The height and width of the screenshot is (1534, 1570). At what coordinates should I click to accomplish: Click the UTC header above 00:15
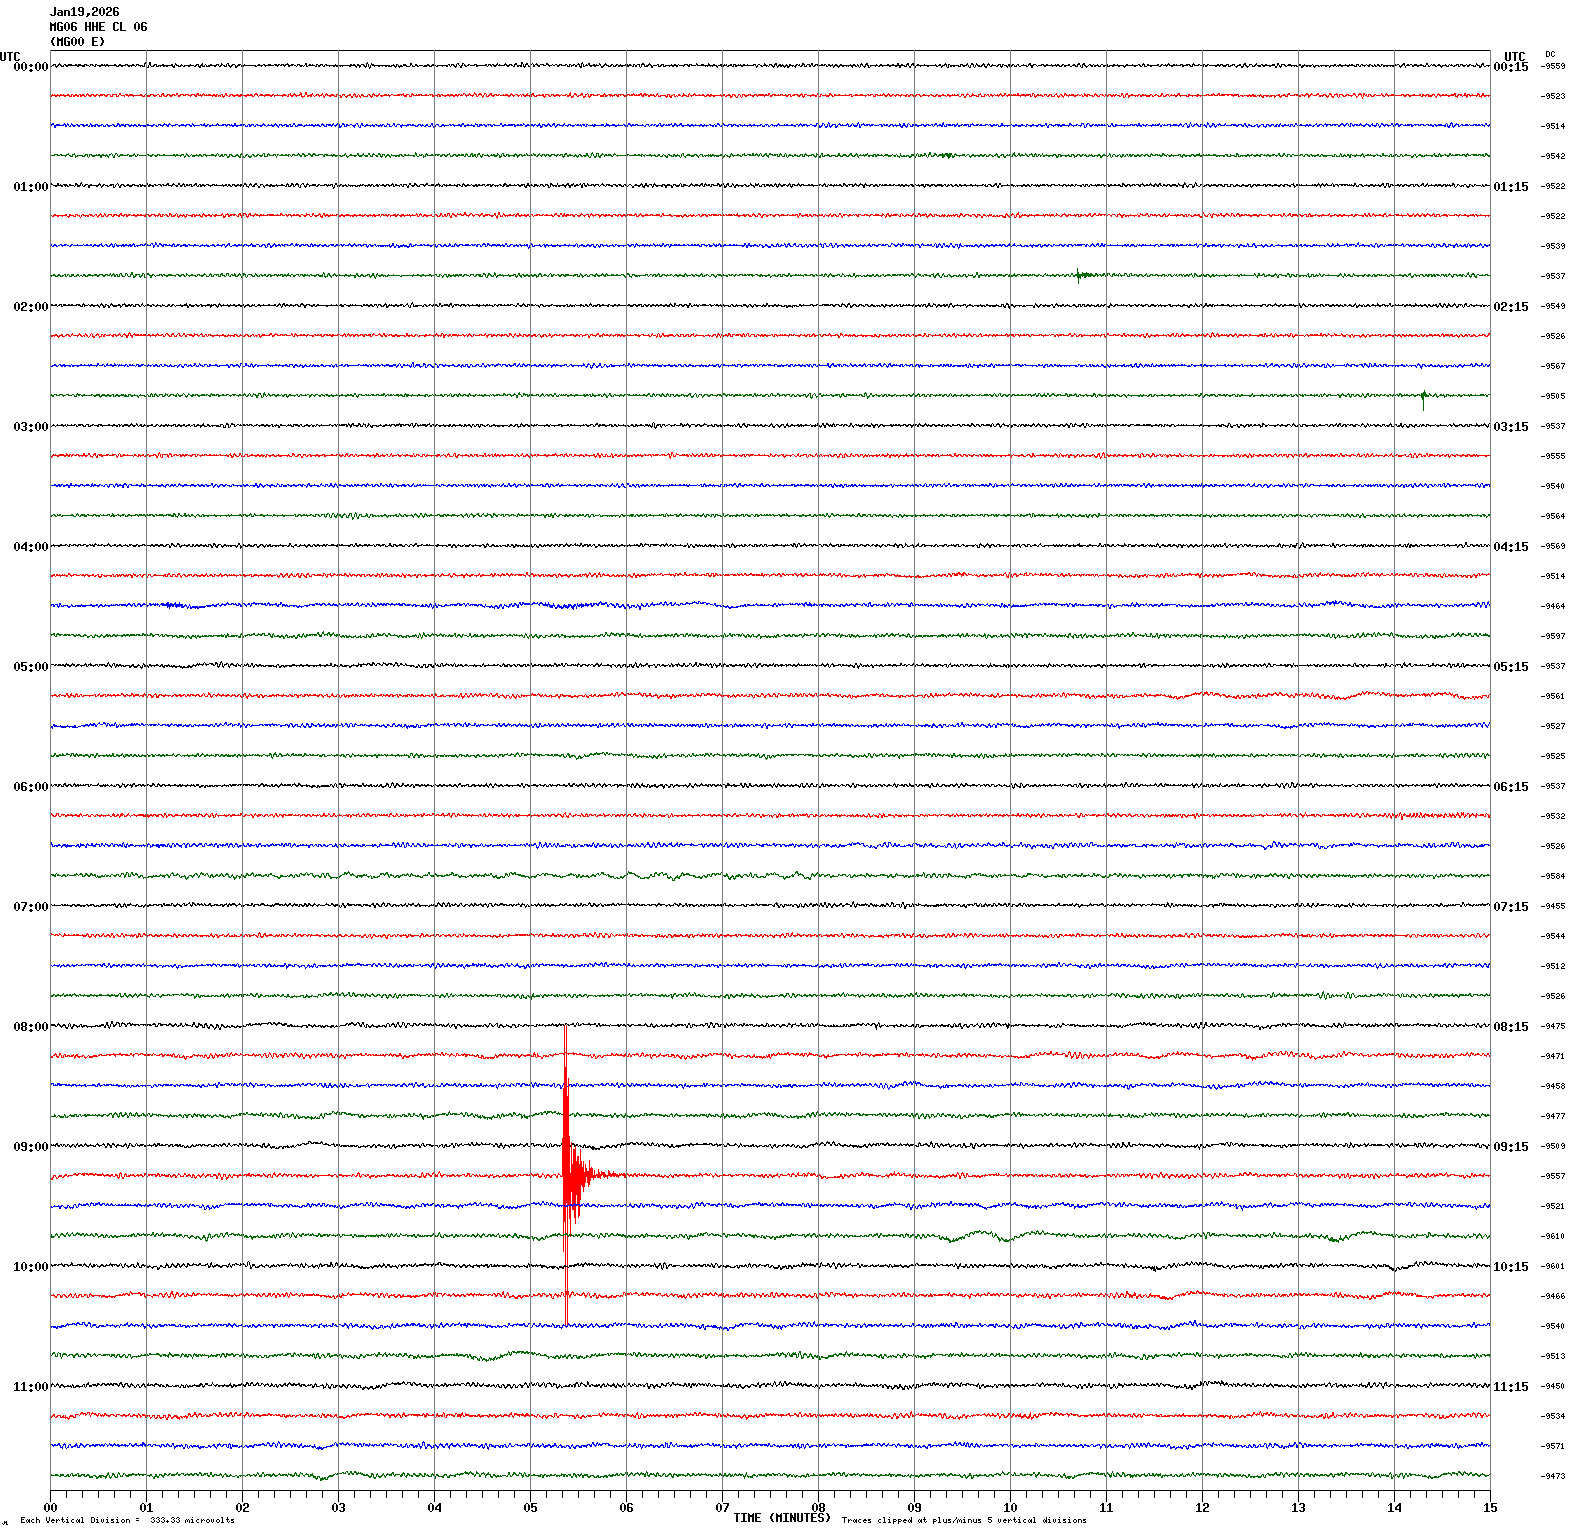tap(1514, 57)
